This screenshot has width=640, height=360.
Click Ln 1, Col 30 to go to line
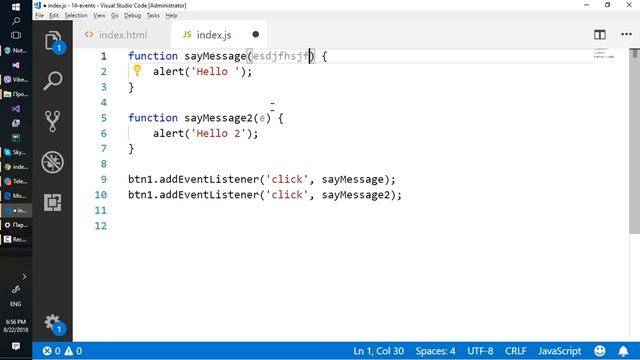[x=378, y=351]
